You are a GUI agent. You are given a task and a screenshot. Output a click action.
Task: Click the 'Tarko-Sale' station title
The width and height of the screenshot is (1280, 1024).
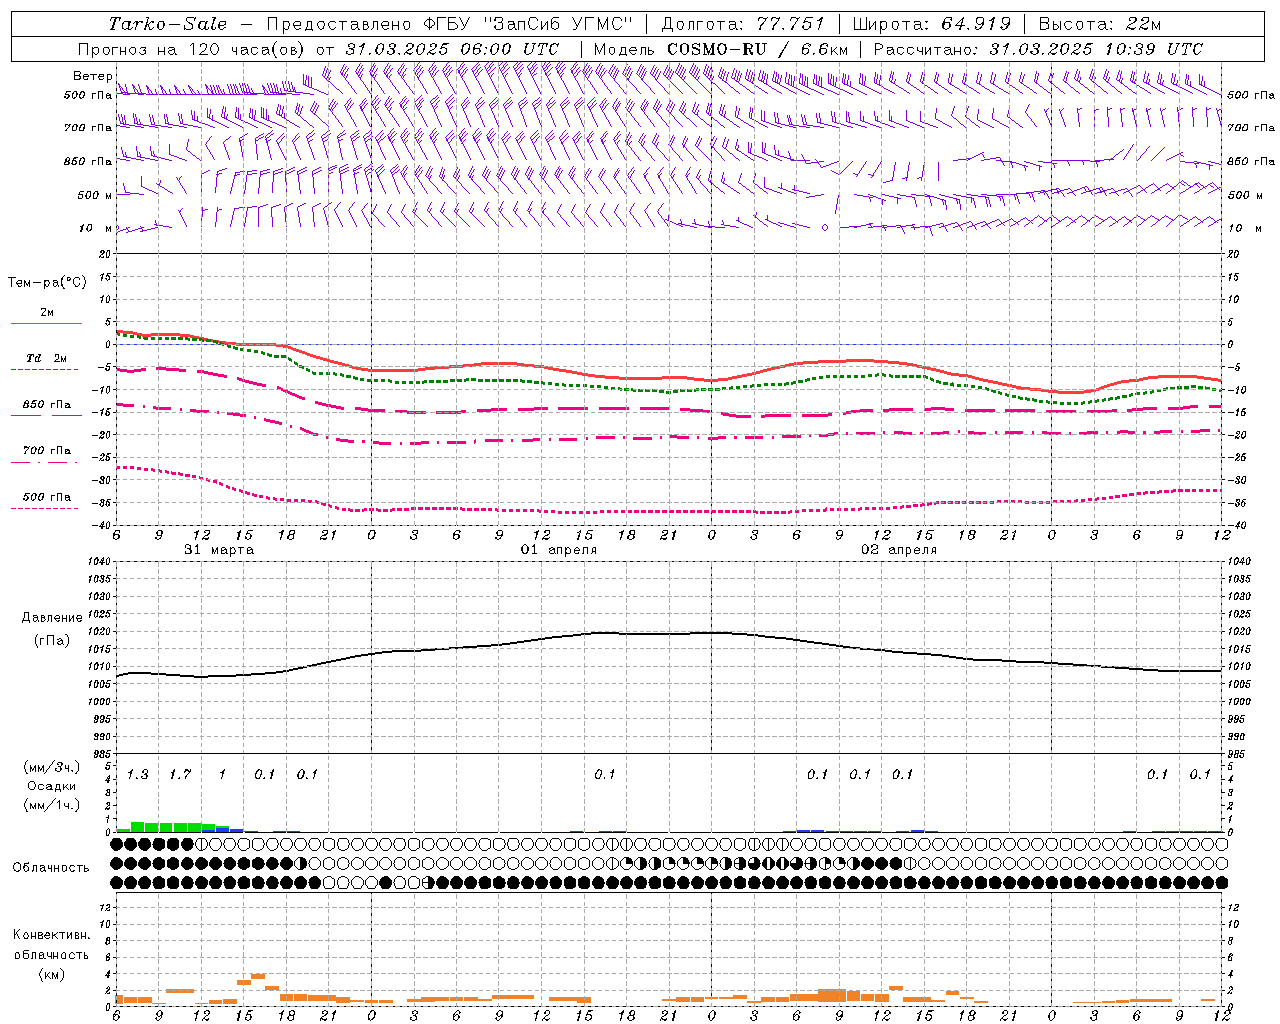[x=167, y=24]
